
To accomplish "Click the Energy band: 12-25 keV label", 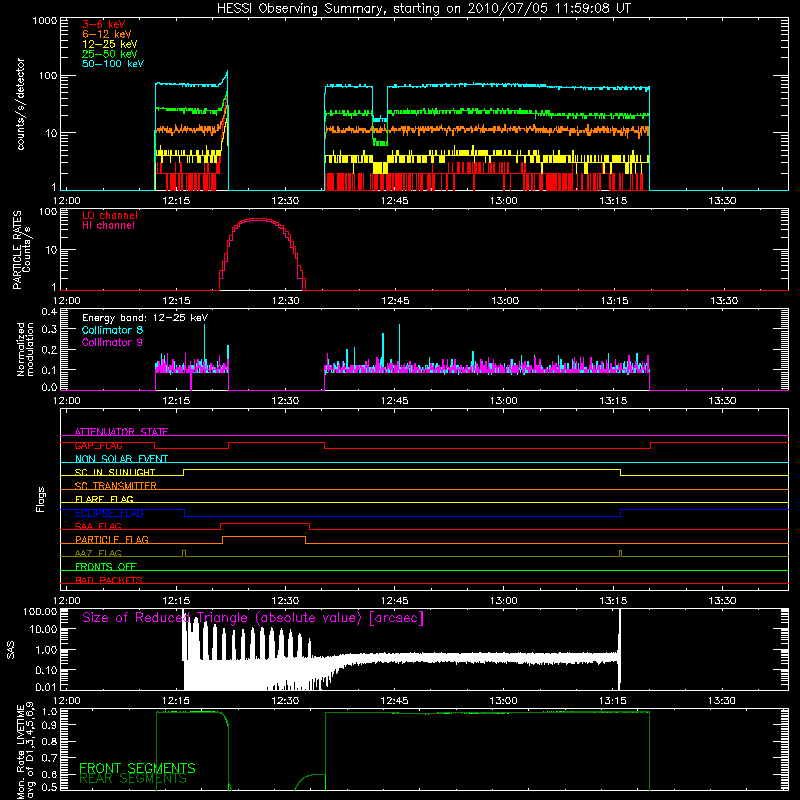I will (x=145, y=318).
